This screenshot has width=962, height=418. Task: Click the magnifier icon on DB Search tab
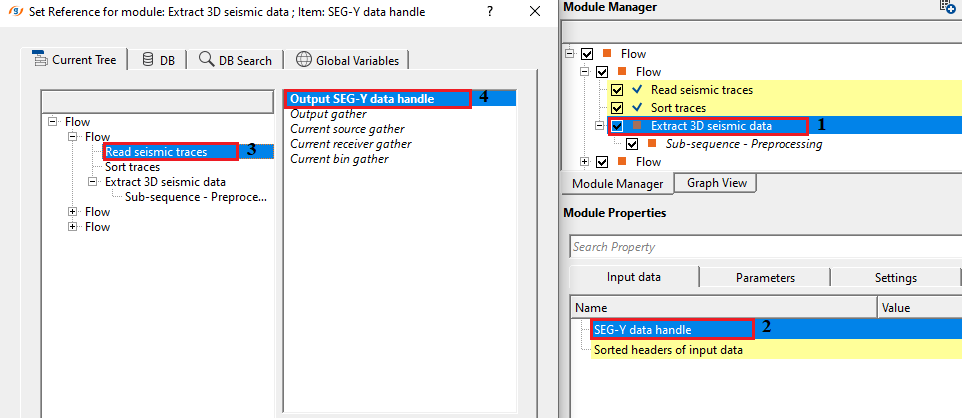207,60
